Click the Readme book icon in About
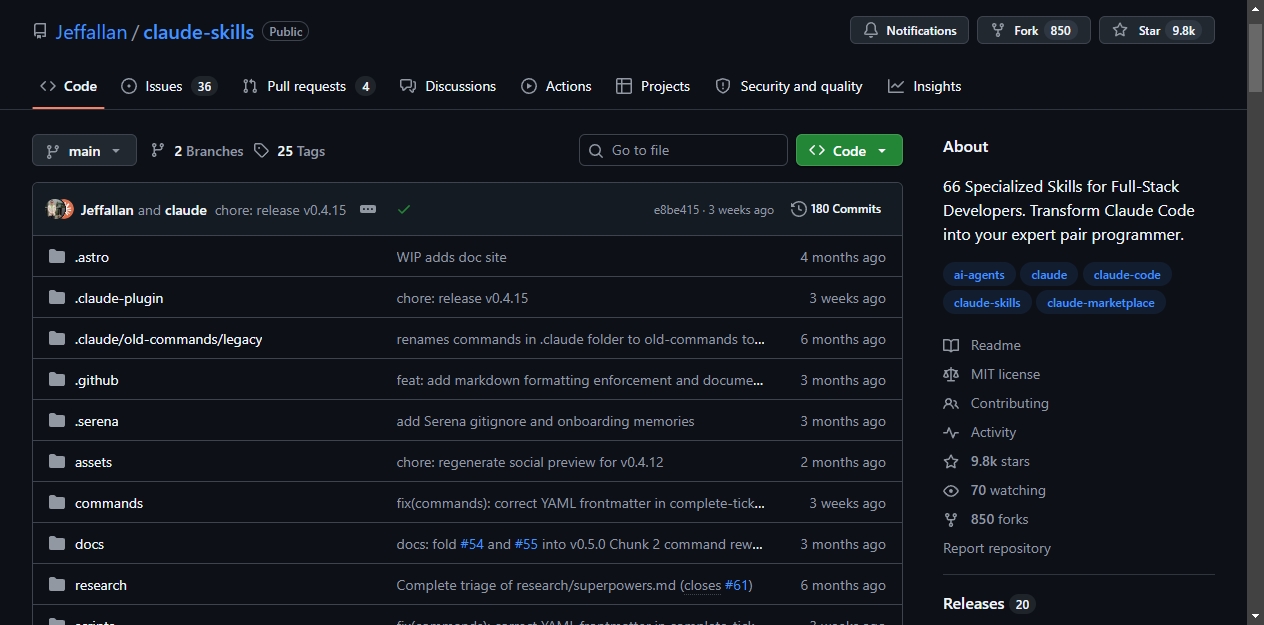 pyautogui.click(x=951, y=345)
